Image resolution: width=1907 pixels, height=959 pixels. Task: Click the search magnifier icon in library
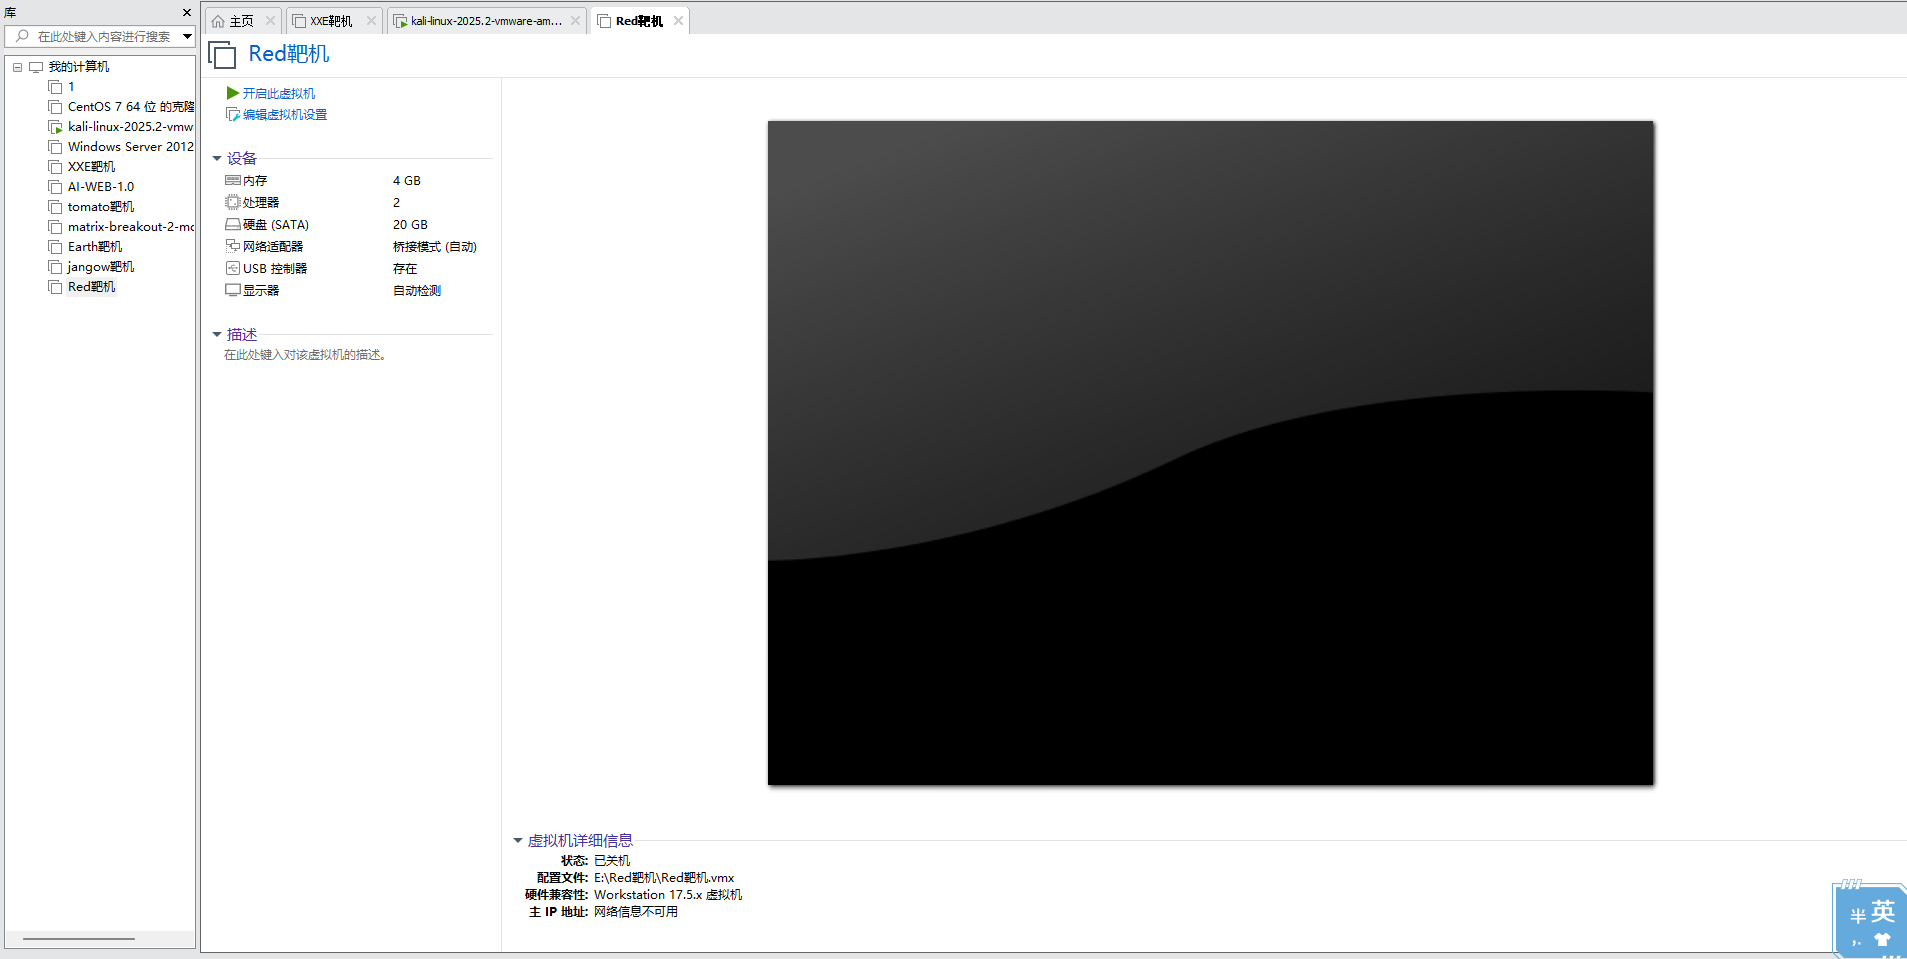pyautogui.click(x=22, y=37)
